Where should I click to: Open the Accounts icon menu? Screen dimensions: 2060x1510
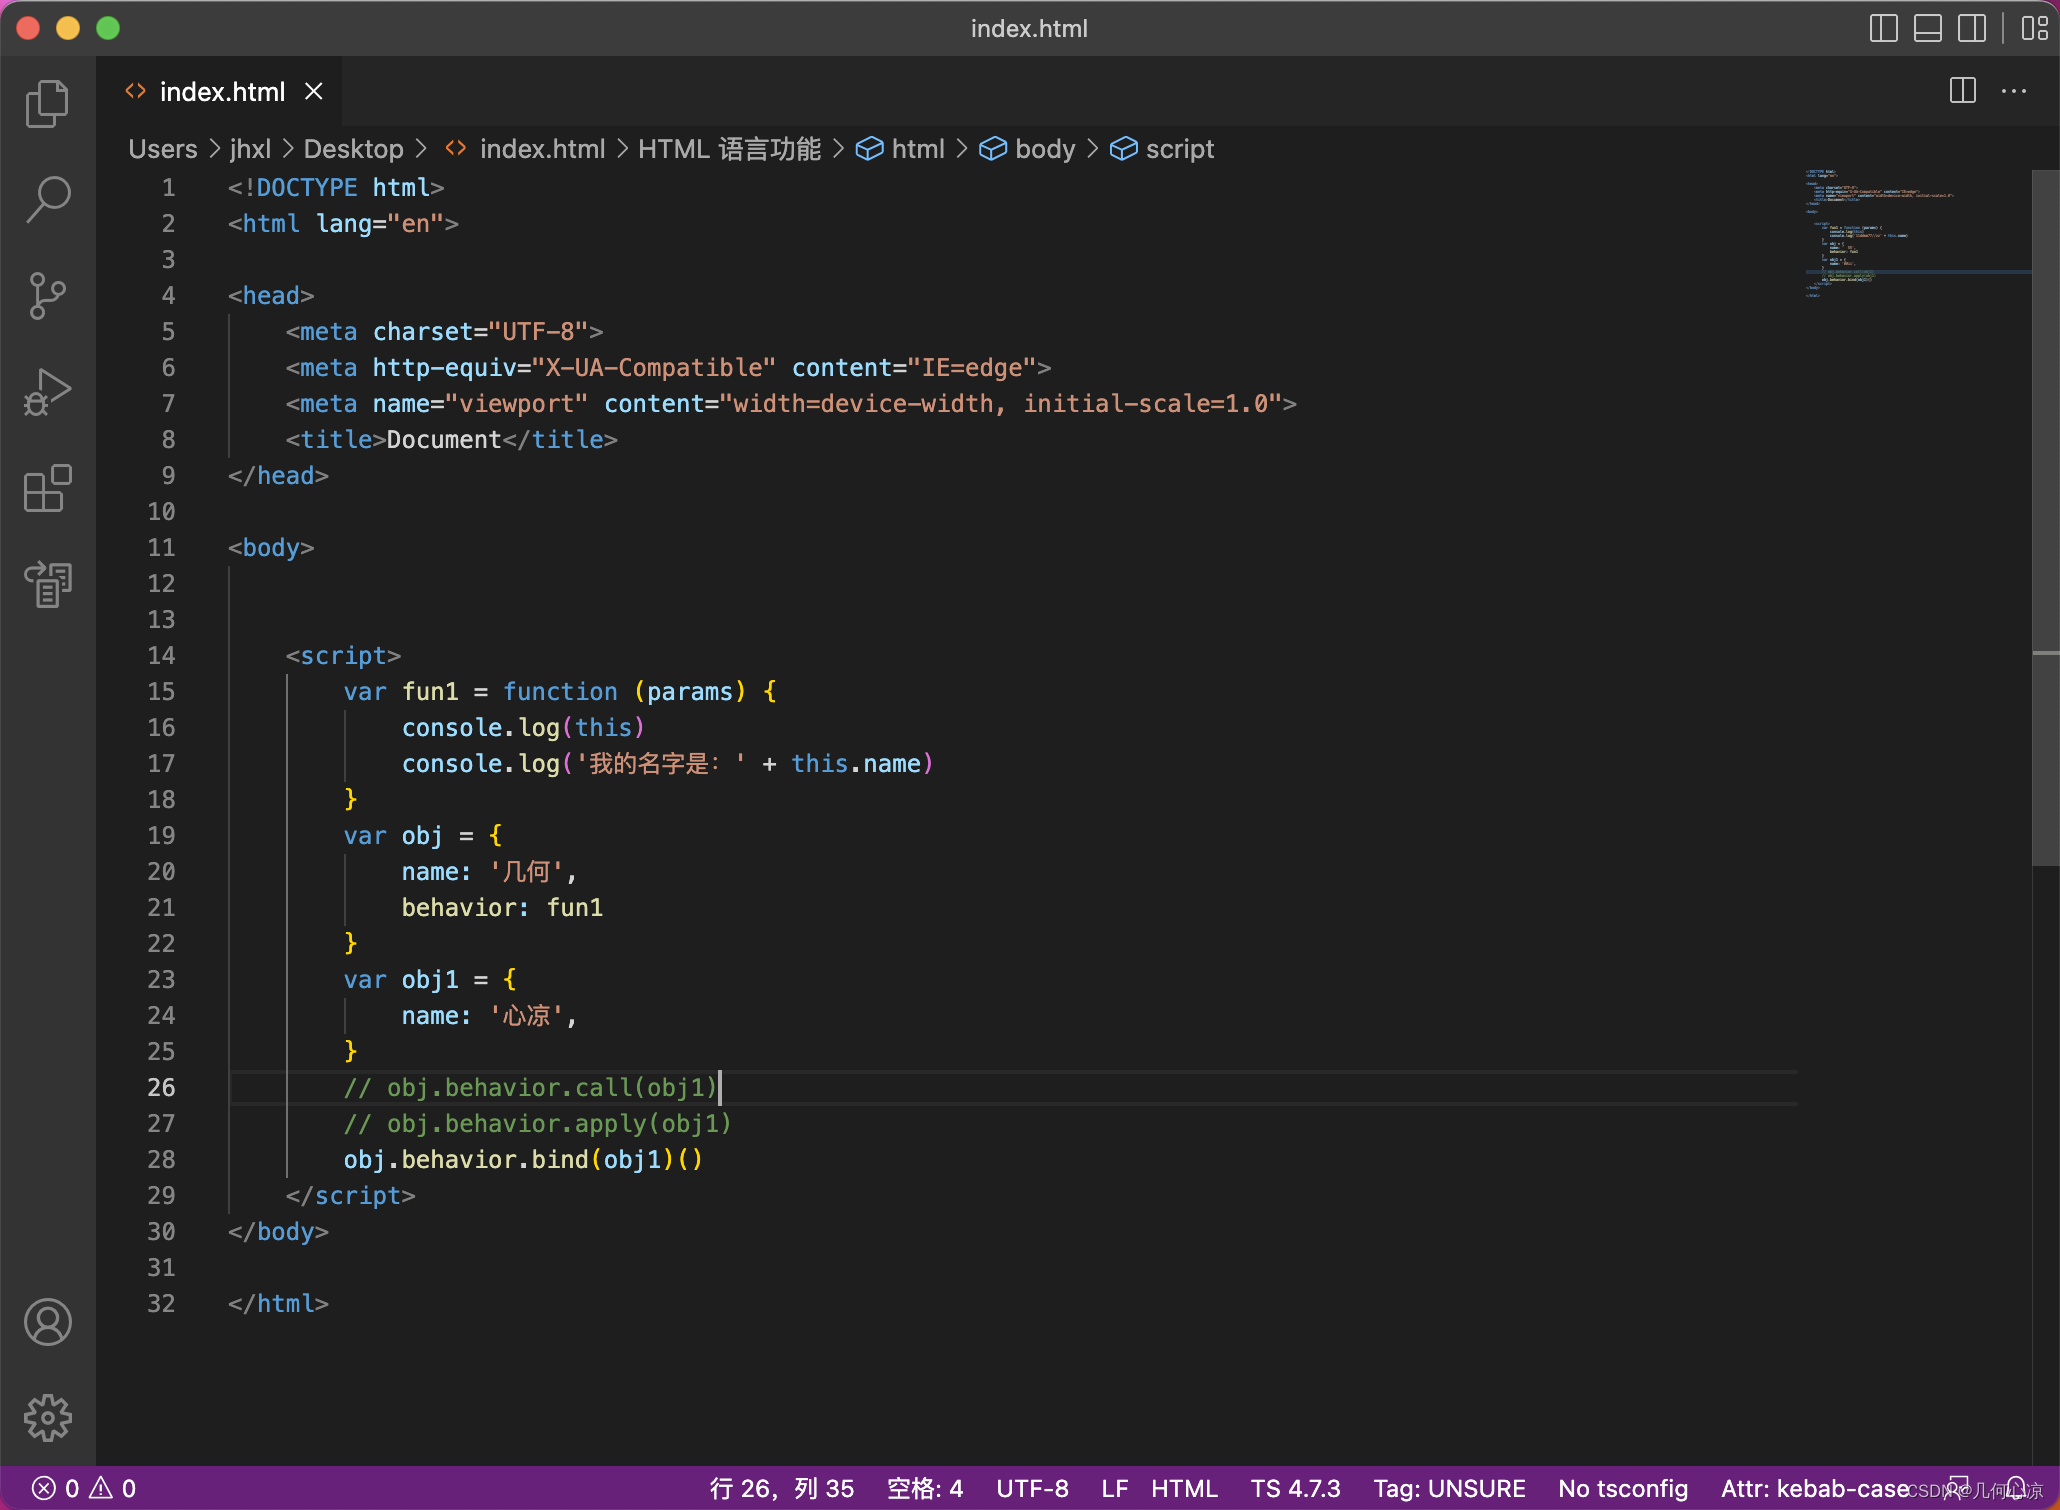point(47,1322)
